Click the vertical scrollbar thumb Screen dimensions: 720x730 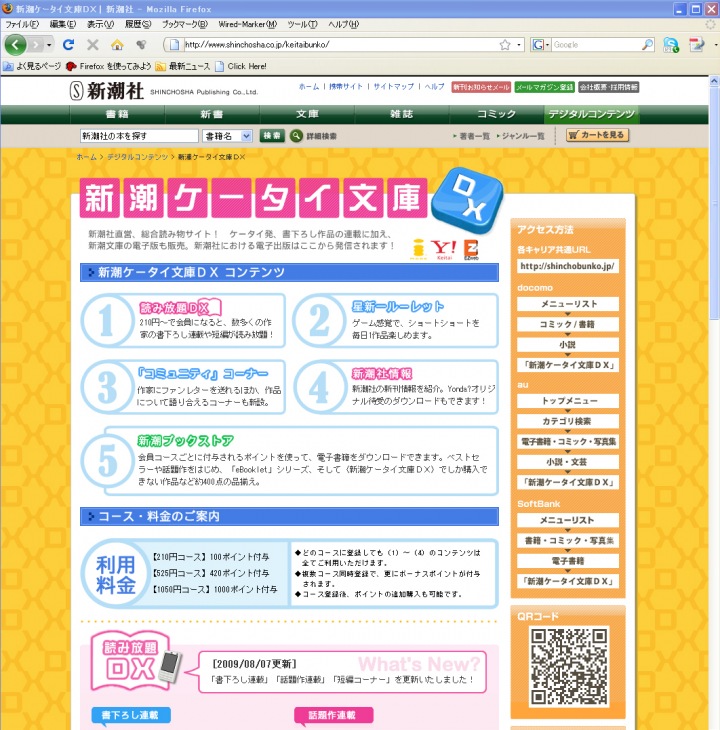pos(714,203)
